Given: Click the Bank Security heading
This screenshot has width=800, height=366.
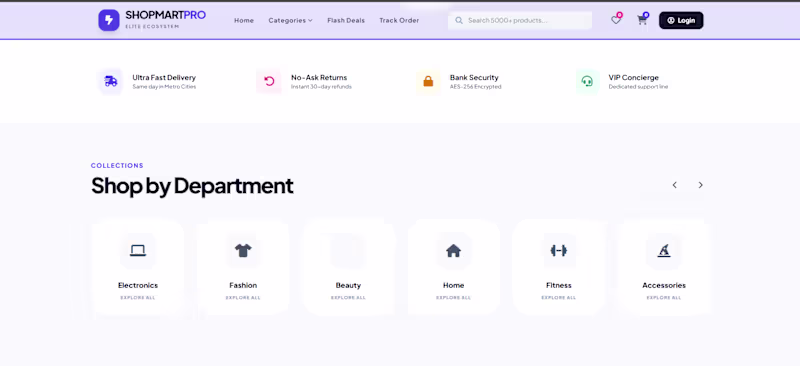Looking at the screenshot, I should (x=474, y=78).
